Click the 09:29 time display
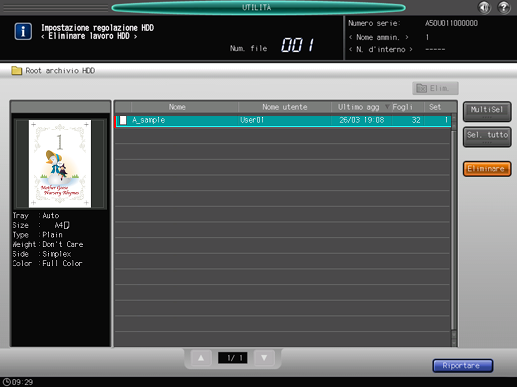This screenshot has width=517, height=387. [22, 382]
